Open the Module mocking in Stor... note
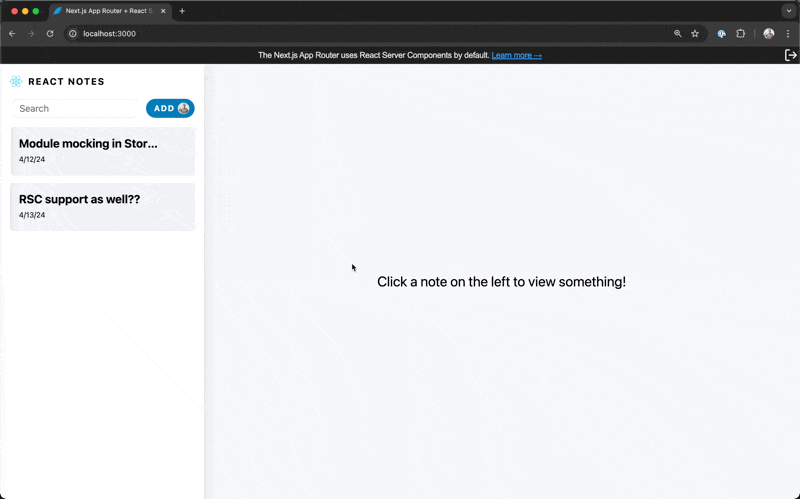Image resolution: width=800 pixels, height=499 pixels. point(103,151)
